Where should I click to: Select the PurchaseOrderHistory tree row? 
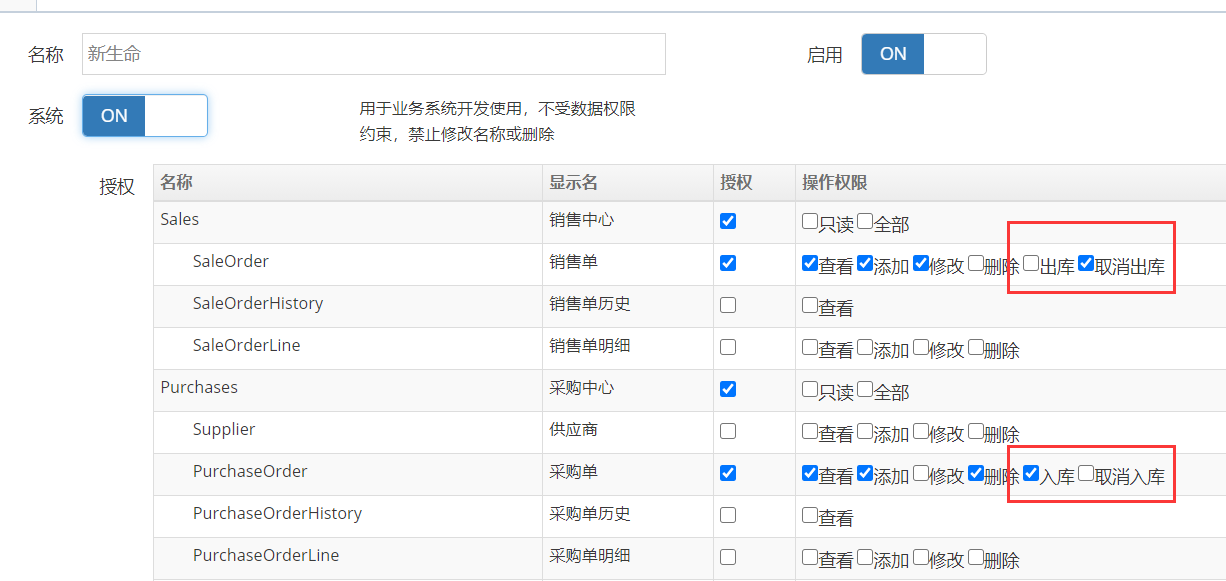pyautogui.click(x=277, y=514)
